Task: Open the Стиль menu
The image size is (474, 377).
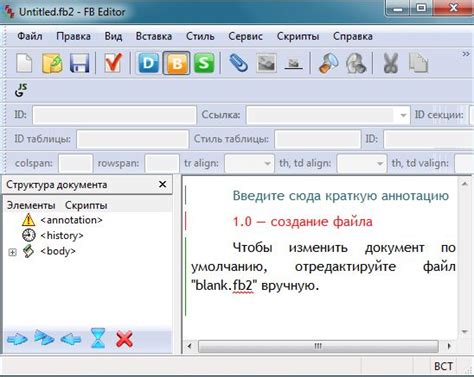Action: click(x=200, y=36)
